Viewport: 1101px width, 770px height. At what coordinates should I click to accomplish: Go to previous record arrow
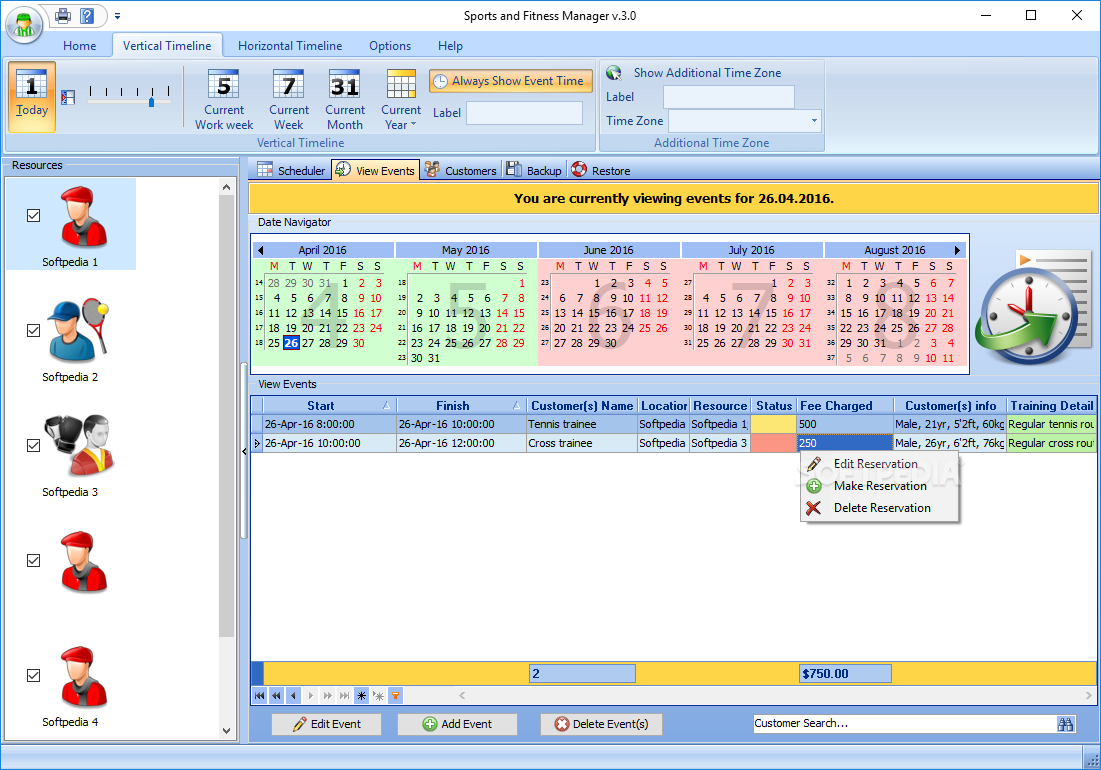click(294, 696)
